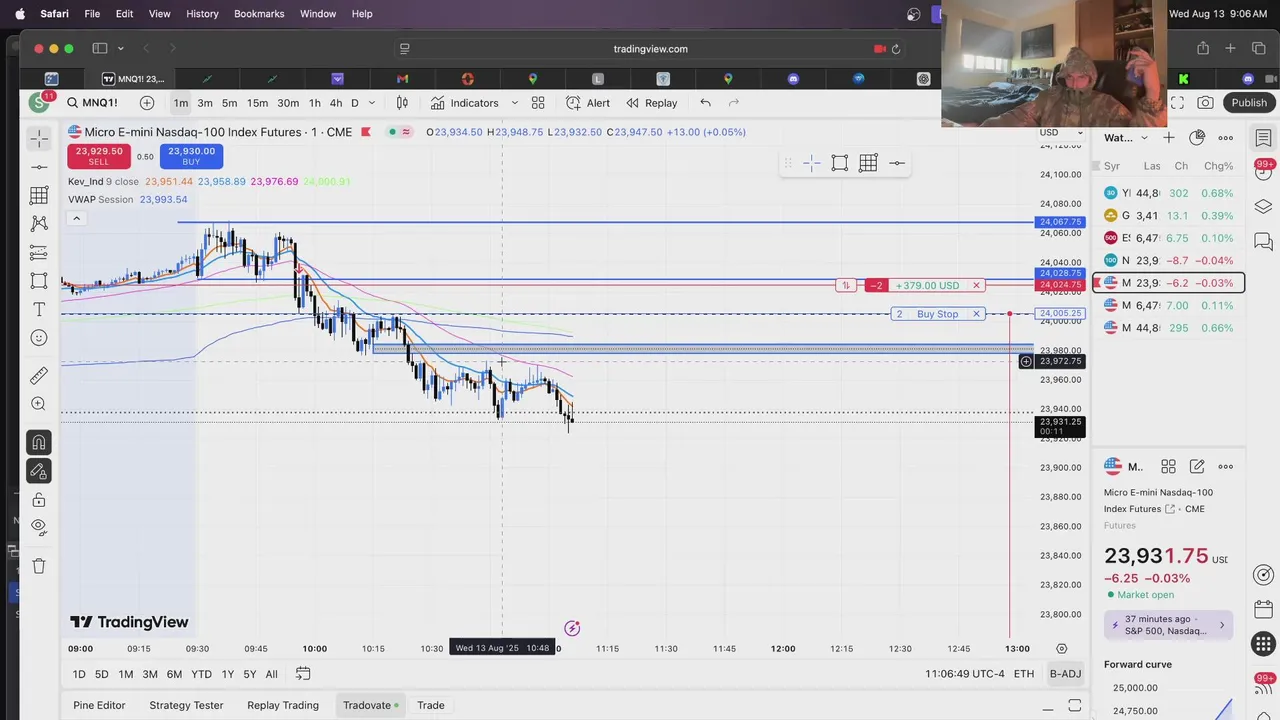Switch to the 30m timeframe
This screenshot has height=720, width=1280.
[x=288, y=103]
